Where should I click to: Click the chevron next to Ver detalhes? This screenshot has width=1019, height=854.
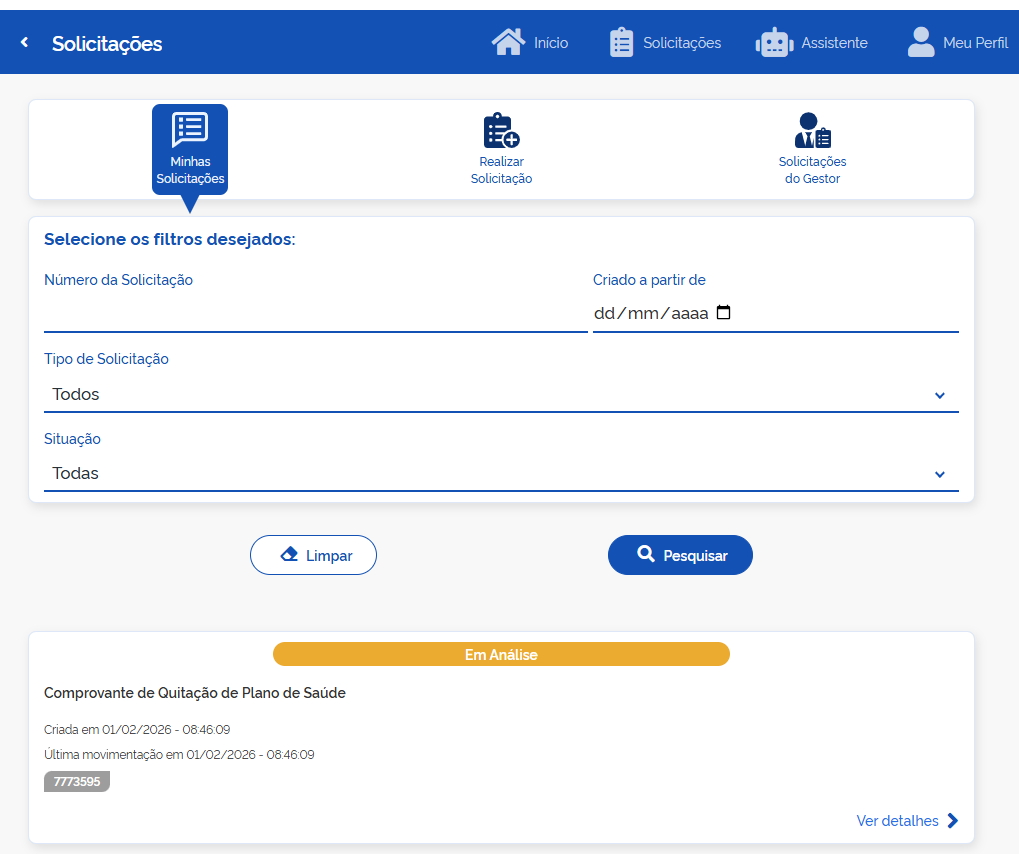(x=953, y=821)
